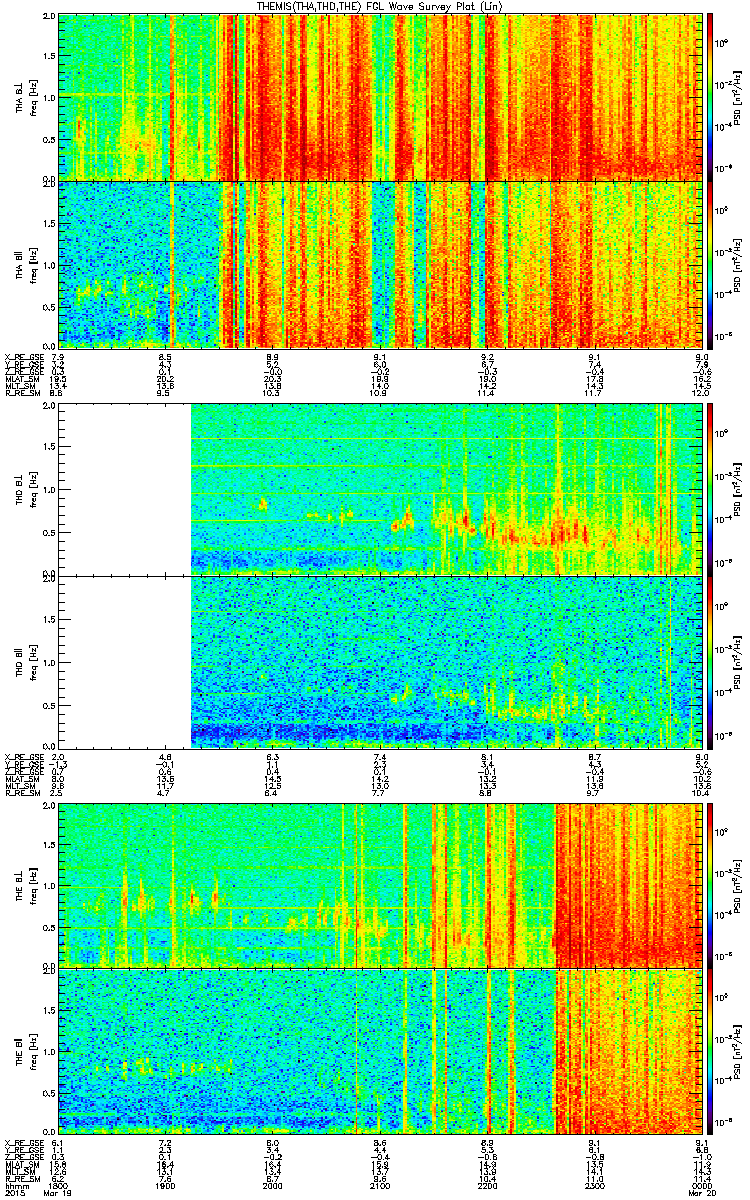The height and width of the screenshot is (1200, 750).
Task: Click the 2015 year label
Action: 14,1194
